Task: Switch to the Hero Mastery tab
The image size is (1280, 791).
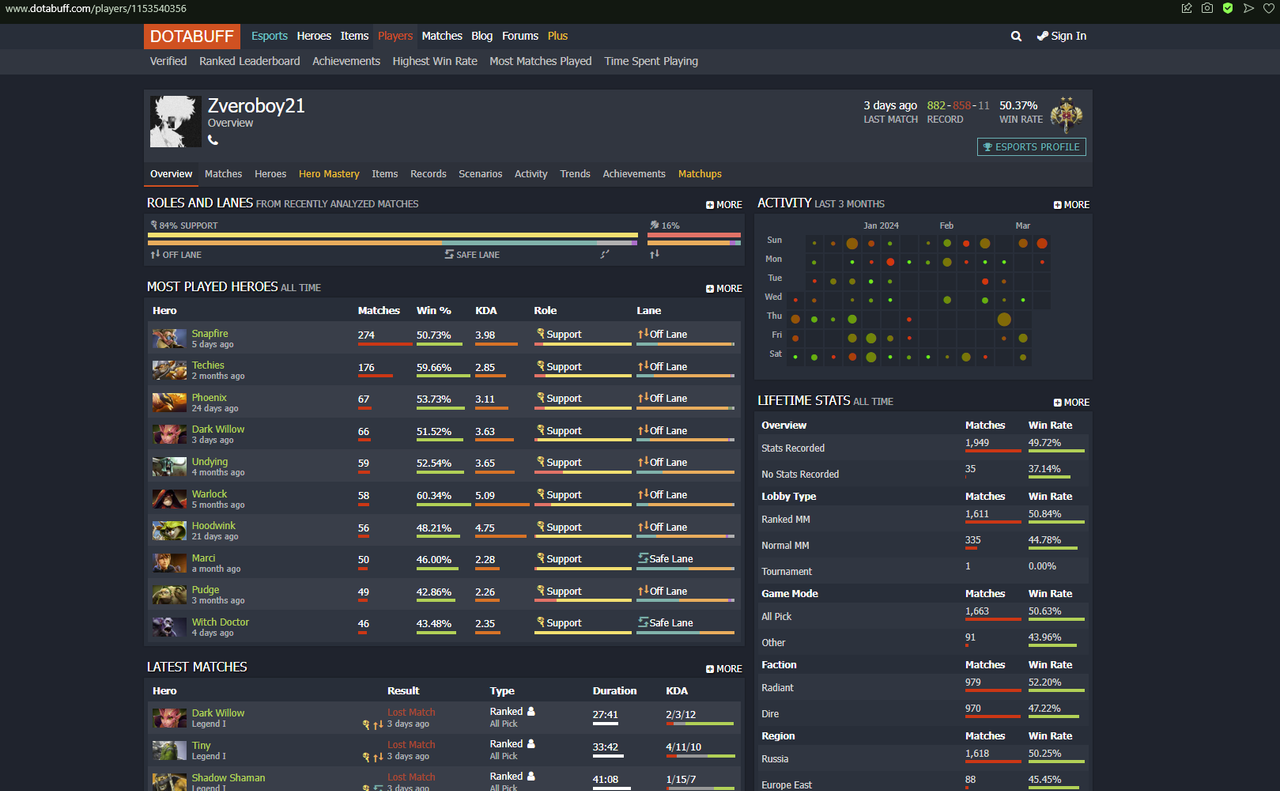Action: pyautogui.click(x=329, y=174)
